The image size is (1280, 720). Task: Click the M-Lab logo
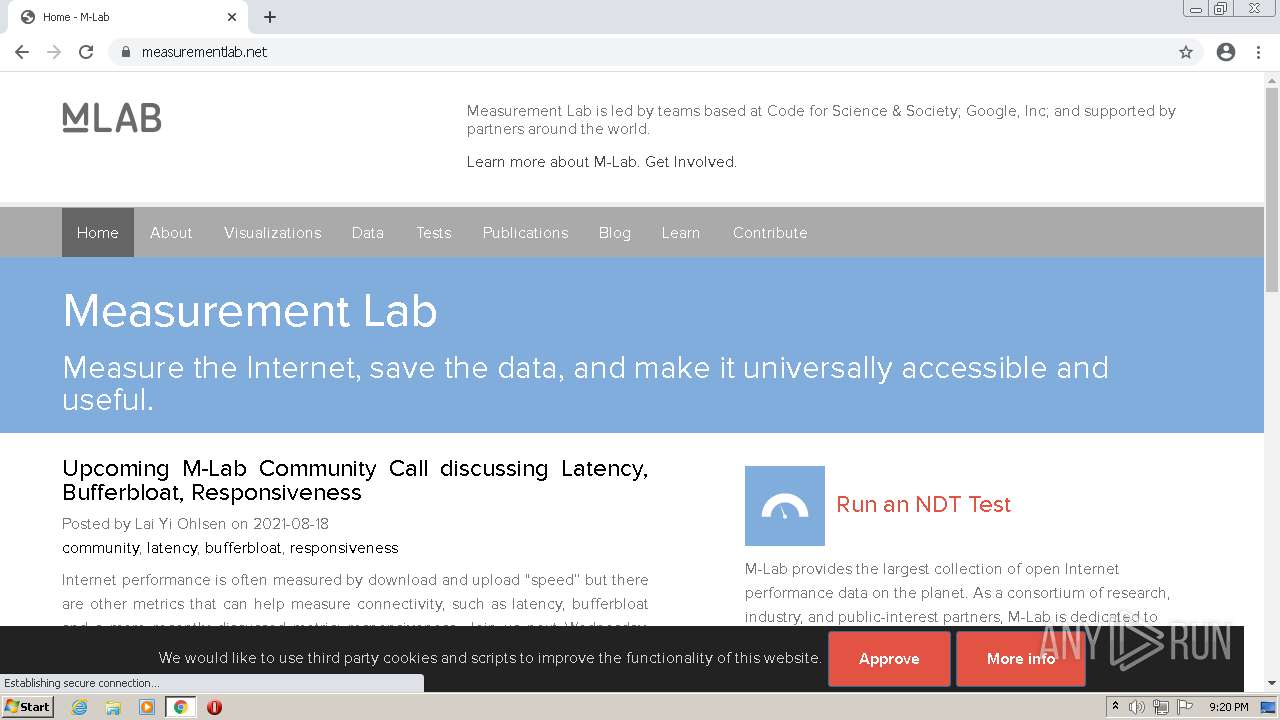point(112,118)
